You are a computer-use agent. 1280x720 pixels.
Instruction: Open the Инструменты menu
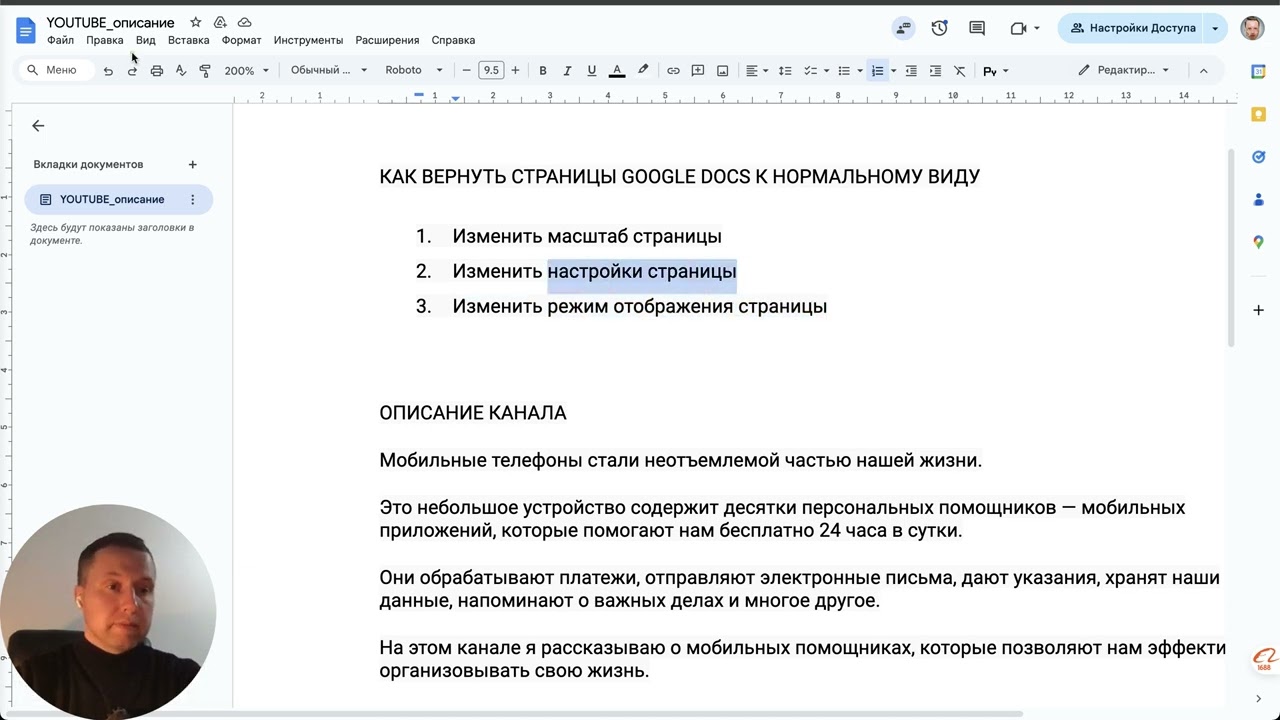308,40
